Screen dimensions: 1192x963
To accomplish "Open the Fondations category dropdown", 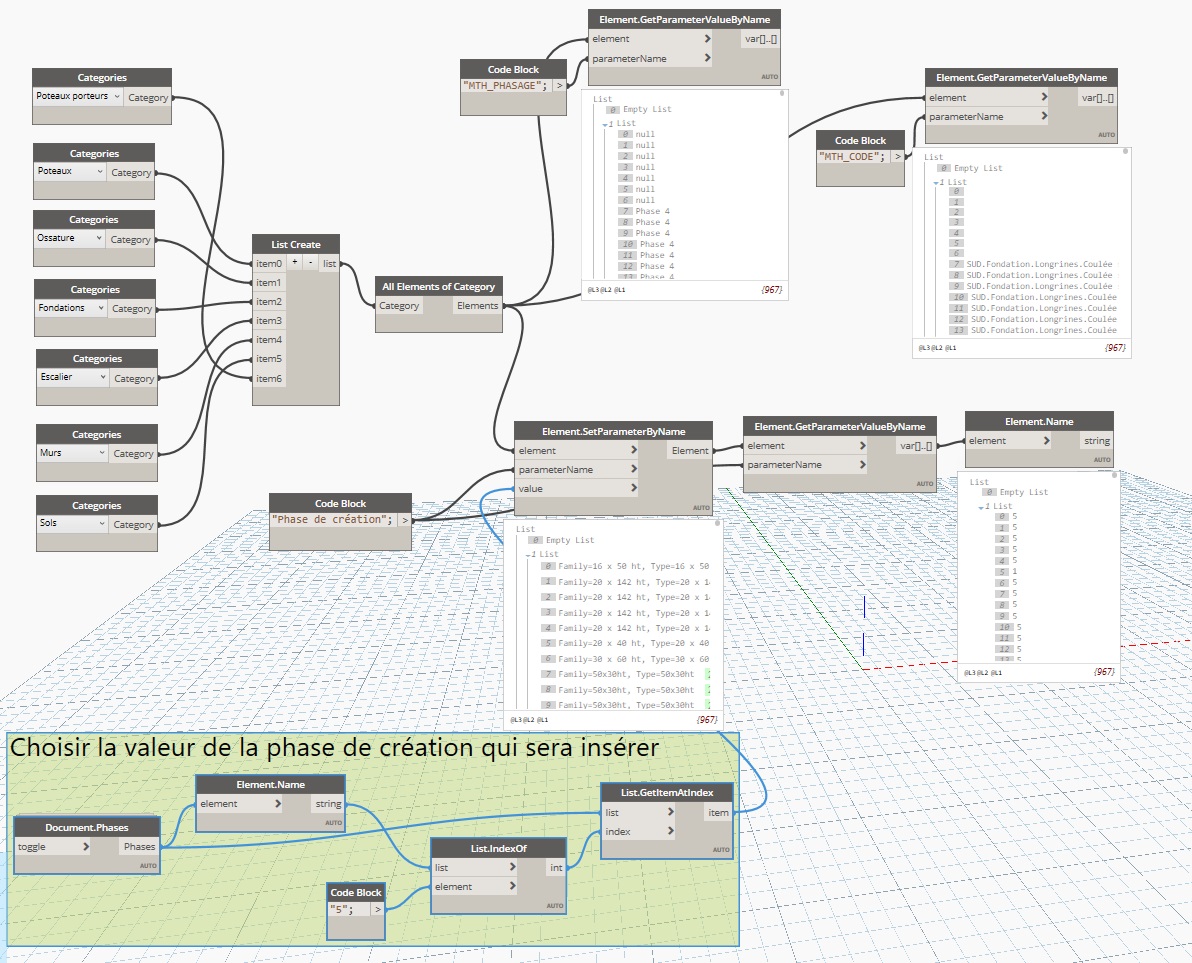I will click(100, 308).
